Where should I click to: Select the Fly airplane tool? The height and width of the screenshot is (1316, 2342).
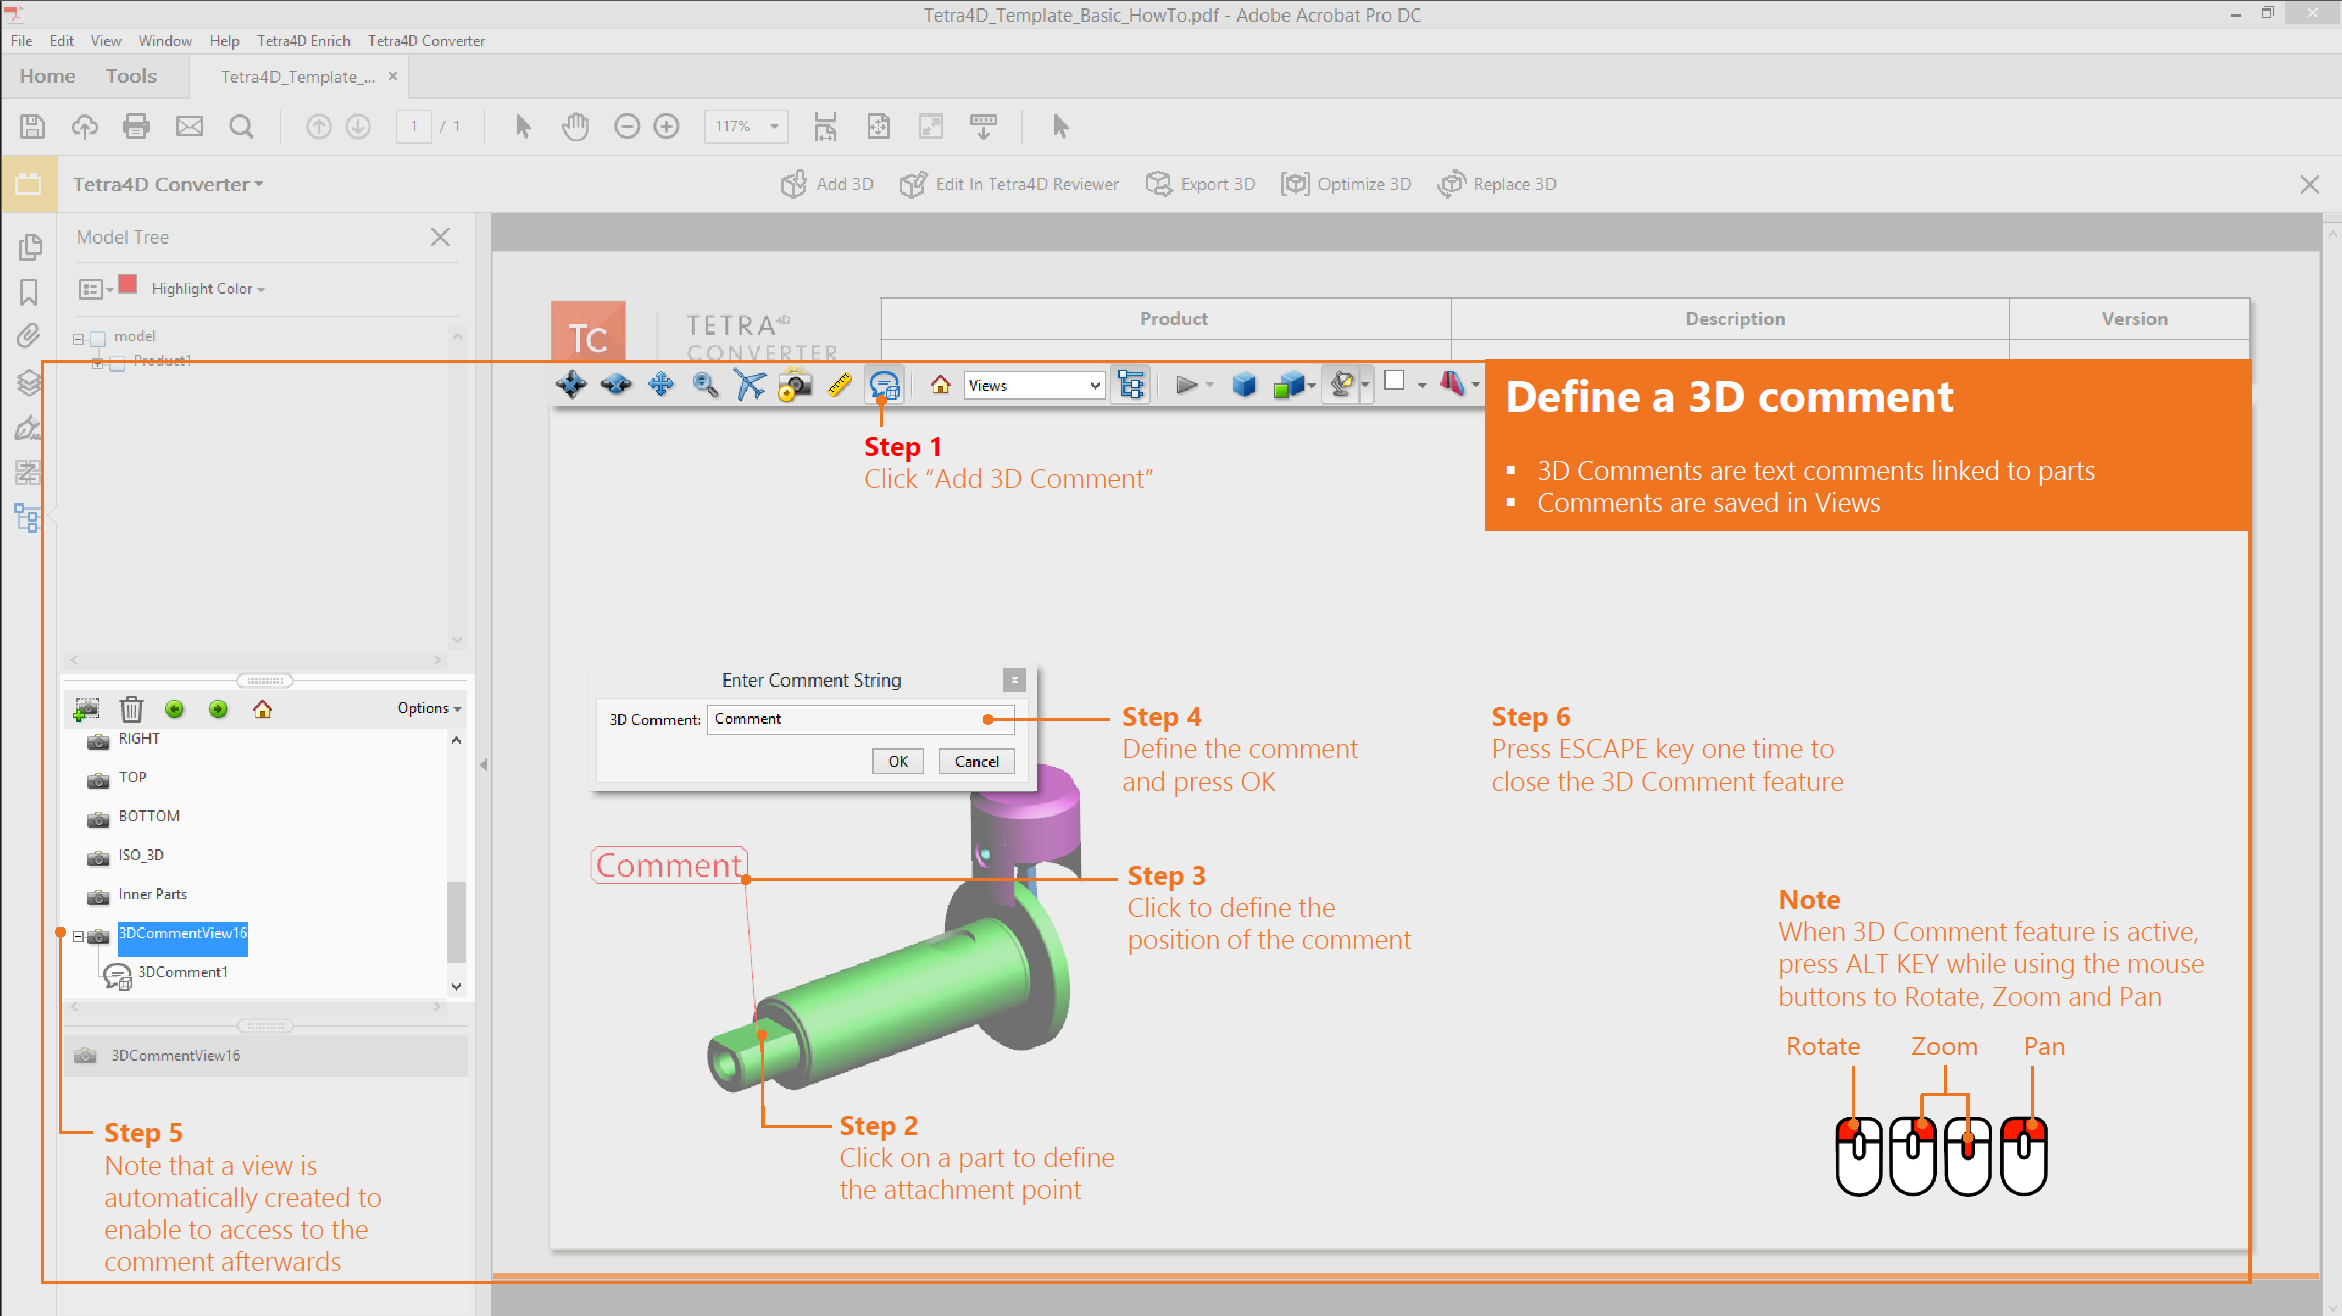pyautogui.click(x=749, y=385)
